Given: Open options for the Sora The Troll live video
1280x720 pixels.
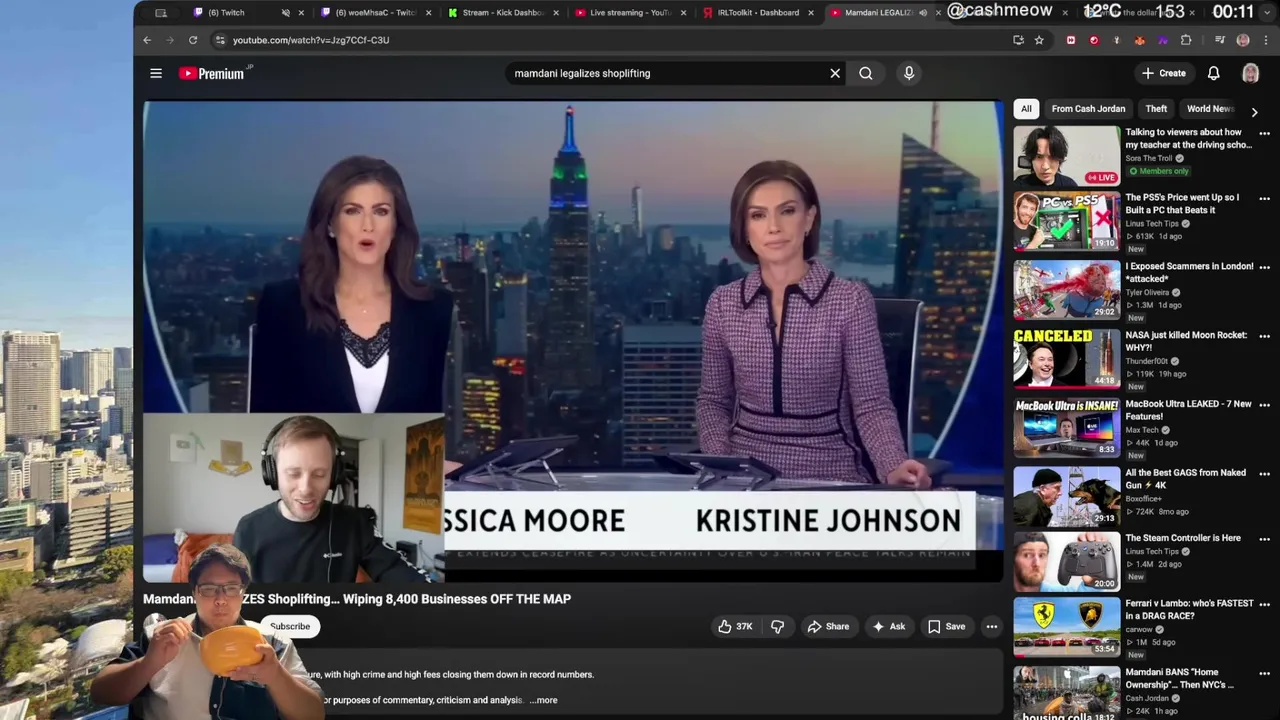Looking at the screenshot, I should [1264, 133].
